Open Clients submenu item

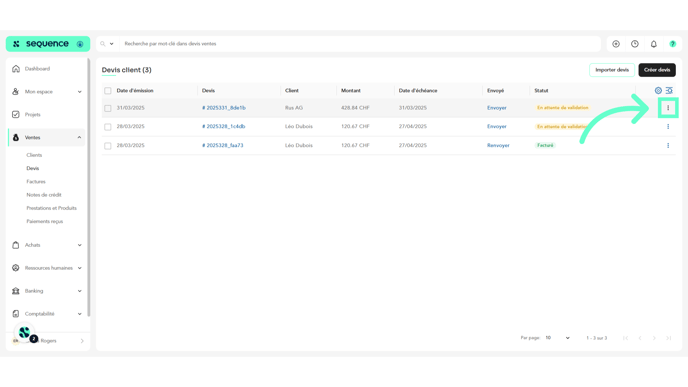coord(34,155)
